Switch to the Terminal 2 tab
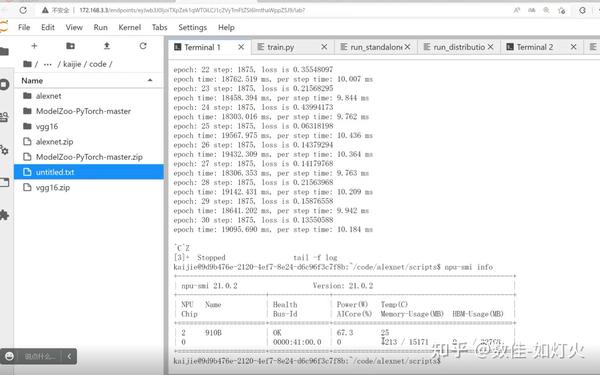The image size is (600, 375). (x=535, y=47)
